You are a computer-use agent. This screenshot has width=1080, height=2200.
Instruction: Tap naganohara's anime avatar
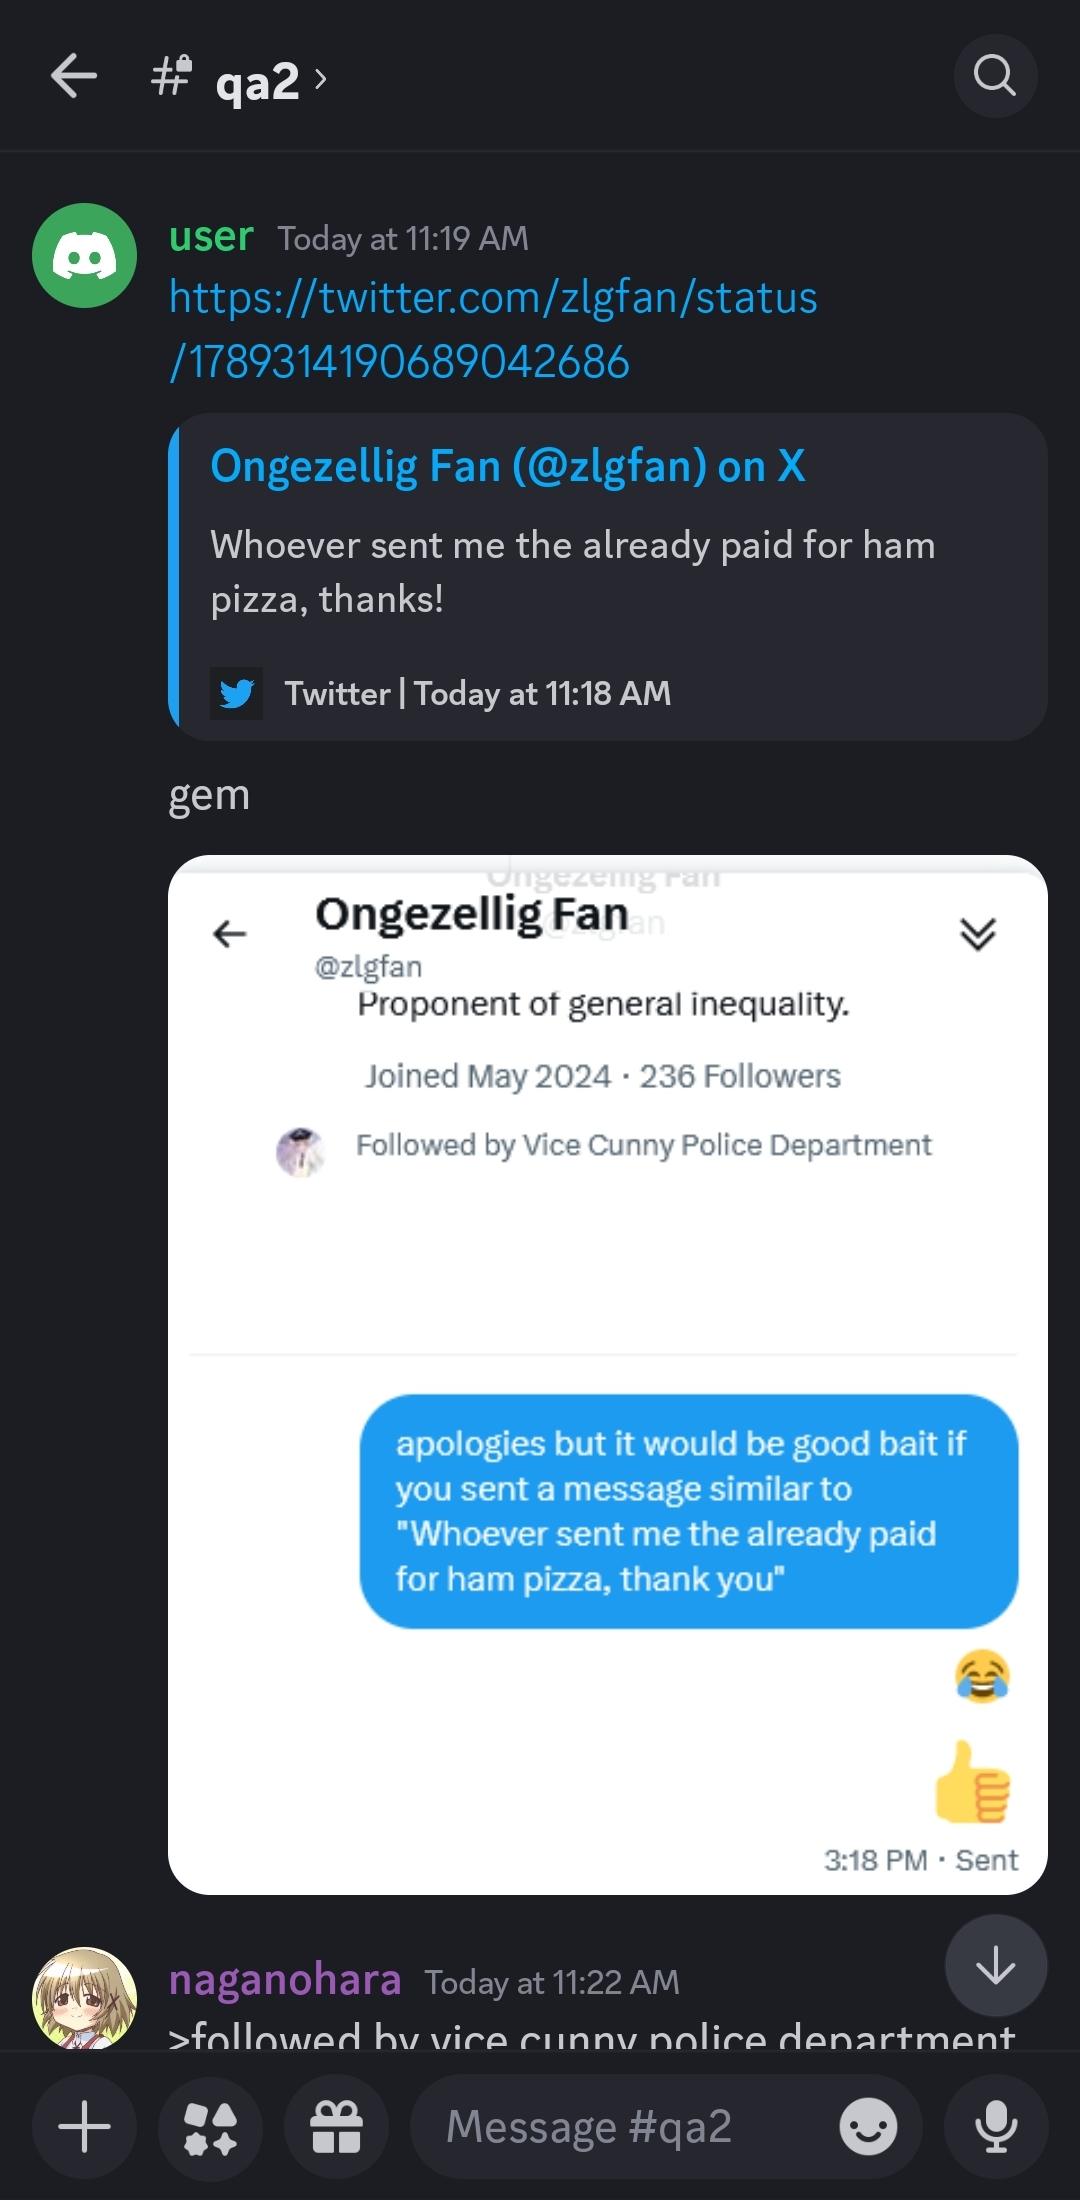click(x=85, y=1996)
